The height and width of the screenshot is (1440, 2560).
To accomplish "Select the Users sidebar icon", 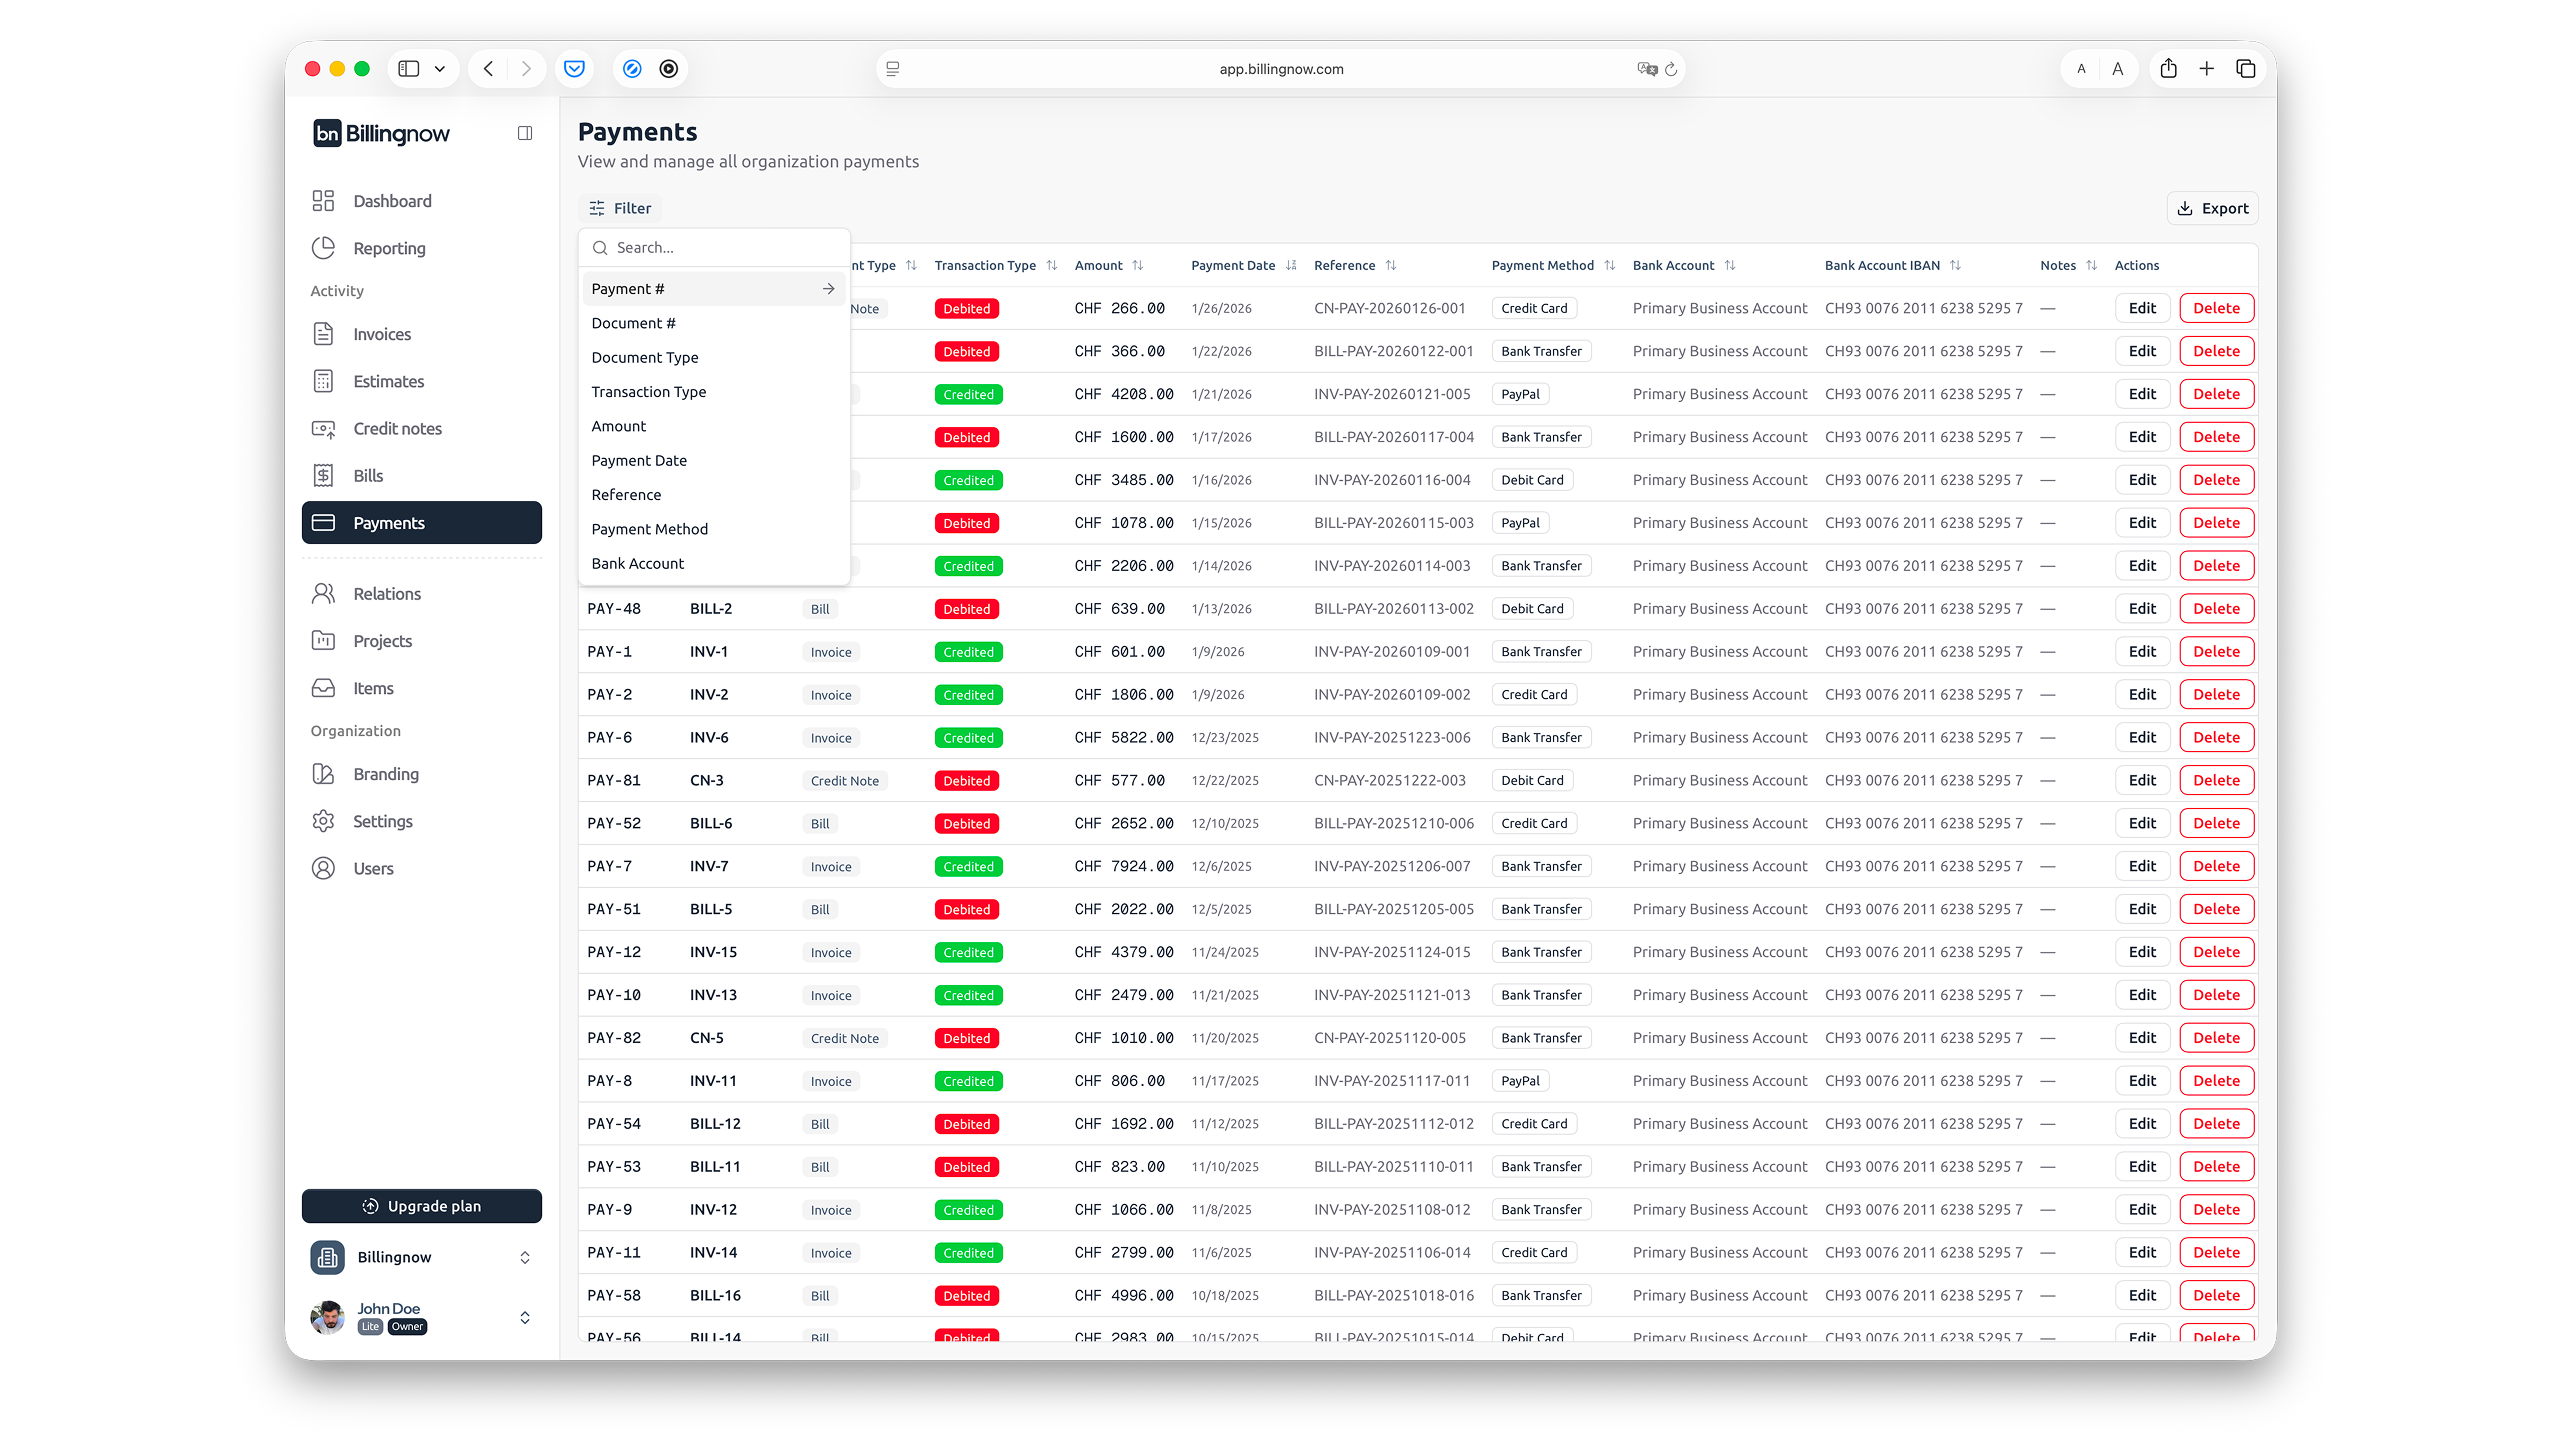I will click(x=324, y=868).
